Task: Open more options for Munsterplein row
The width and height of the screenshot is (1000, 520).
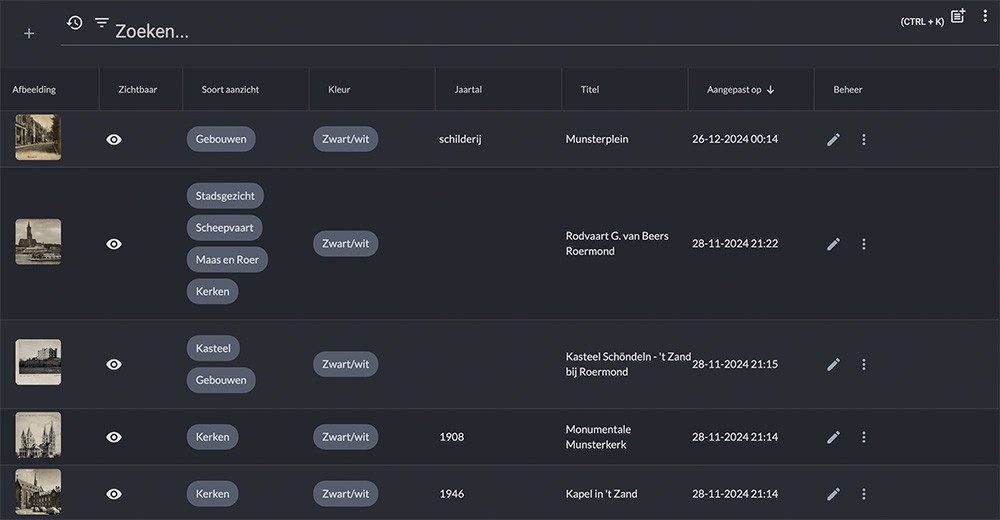Action: [864, 140]
